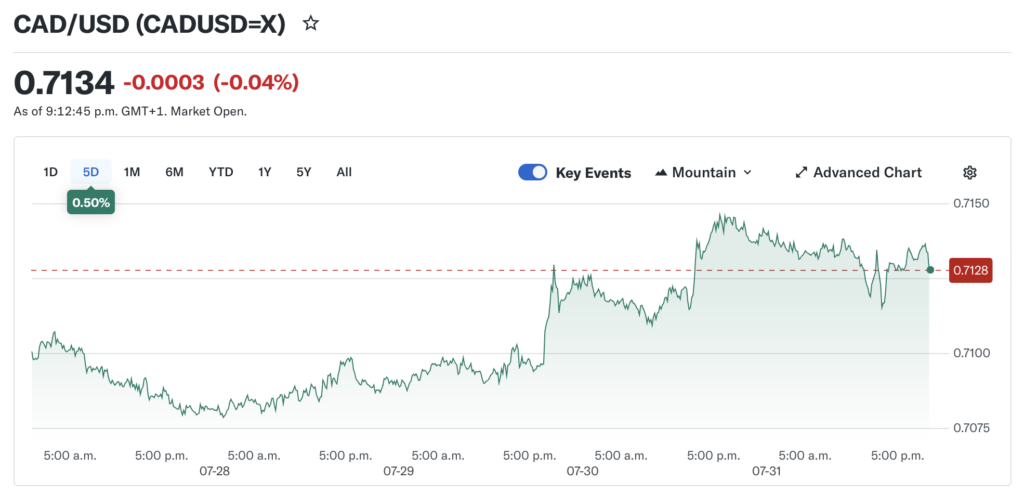1024x495 pixels.
Task: Click the 07-28 date label
Action: 214,470
